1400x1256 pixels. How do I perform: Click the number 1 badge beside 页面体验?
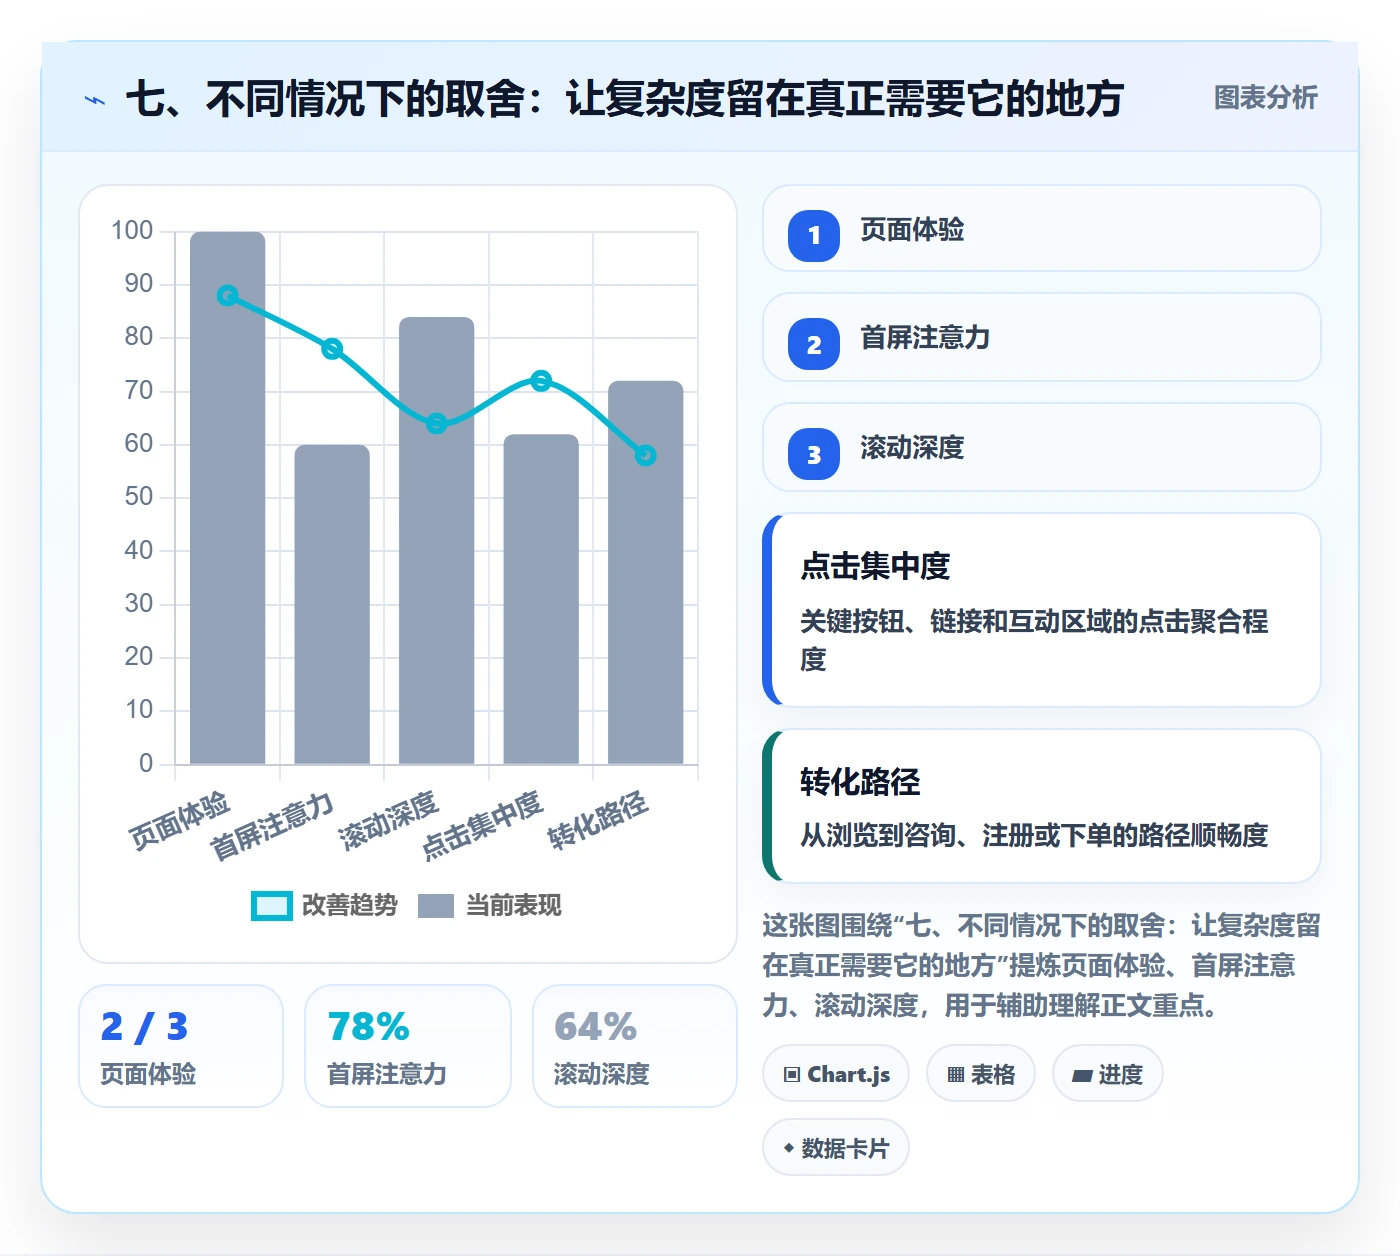(814, 235)
